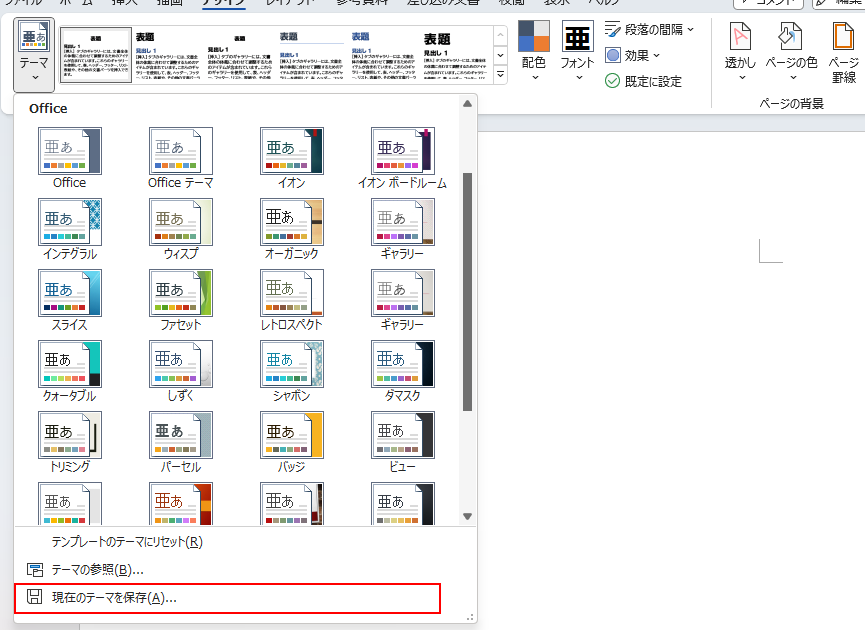The height and width of the screenshot is (630, 865).
Task: Expand the style set gallery more button
Action: tap(500, 74)
